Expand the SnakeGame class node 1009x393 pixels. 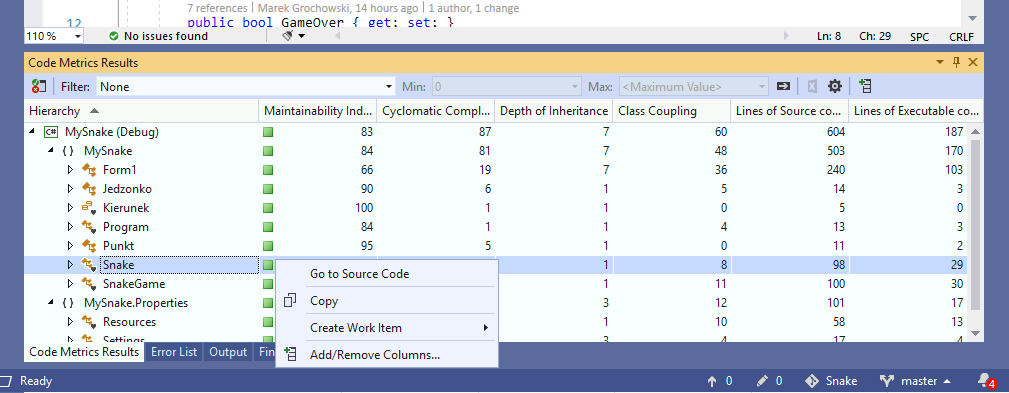71,284
